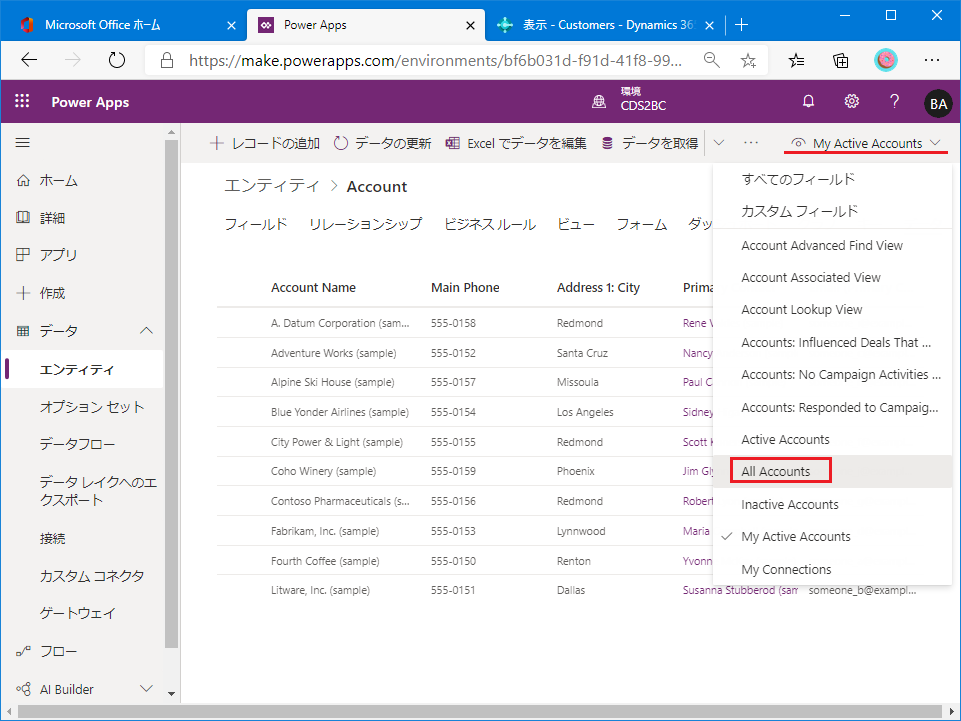961x721 pixels.
Task: Open the help question mark icon
Action: pyautogui.click(x=894, y=102)
